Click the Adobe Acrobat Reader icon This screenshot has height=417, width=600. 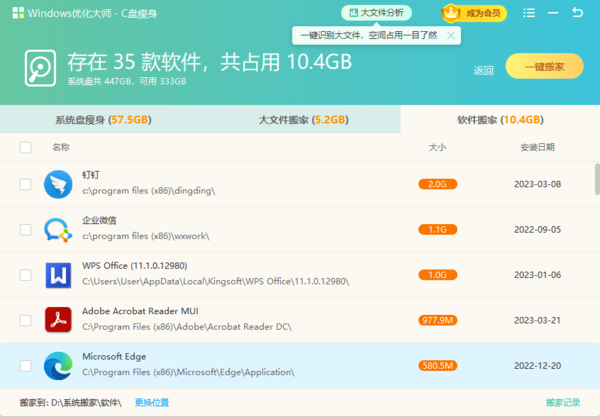coord(58,321)
